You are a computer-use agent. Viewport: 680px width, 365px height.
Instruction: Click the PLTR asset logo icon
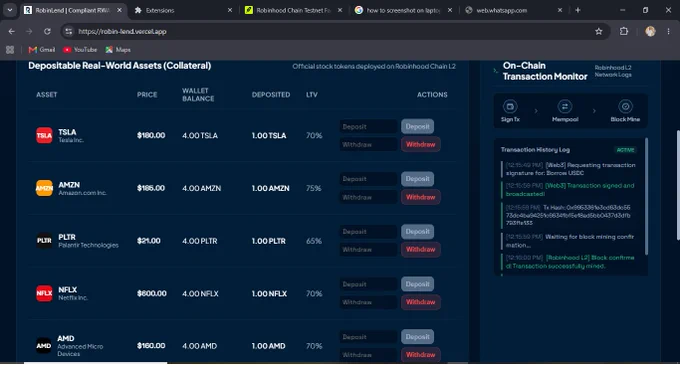[44, 241]
